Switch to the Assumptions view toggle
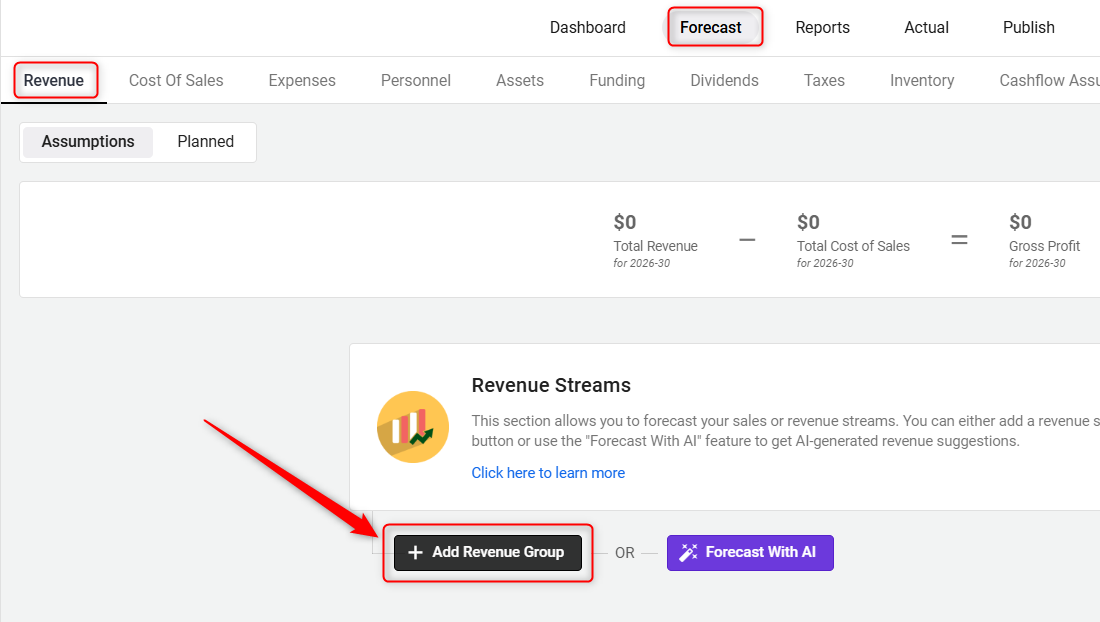Image resolution: width=1100 pixels, height=622 pixels. pos(88,142)
